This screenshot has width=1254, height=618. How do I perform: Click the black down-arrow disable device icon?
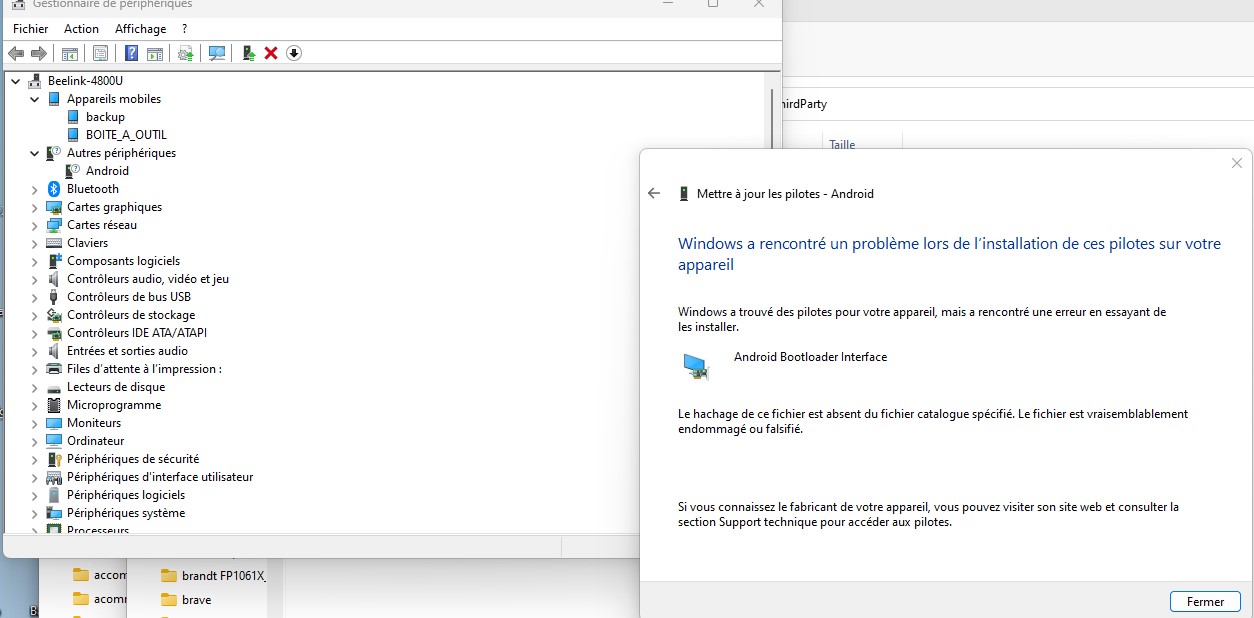click(x=294, y=53)
